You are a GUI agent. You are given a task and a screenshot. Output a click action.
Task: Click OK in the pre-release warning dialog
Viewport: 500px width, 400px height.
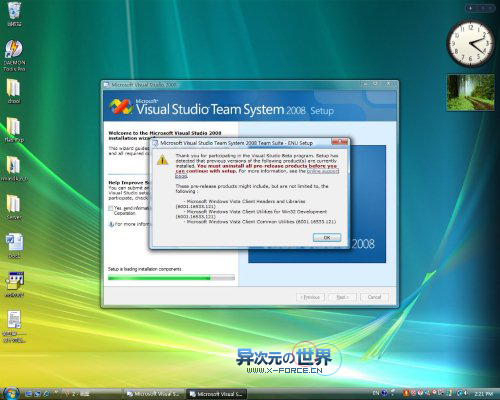327,237
